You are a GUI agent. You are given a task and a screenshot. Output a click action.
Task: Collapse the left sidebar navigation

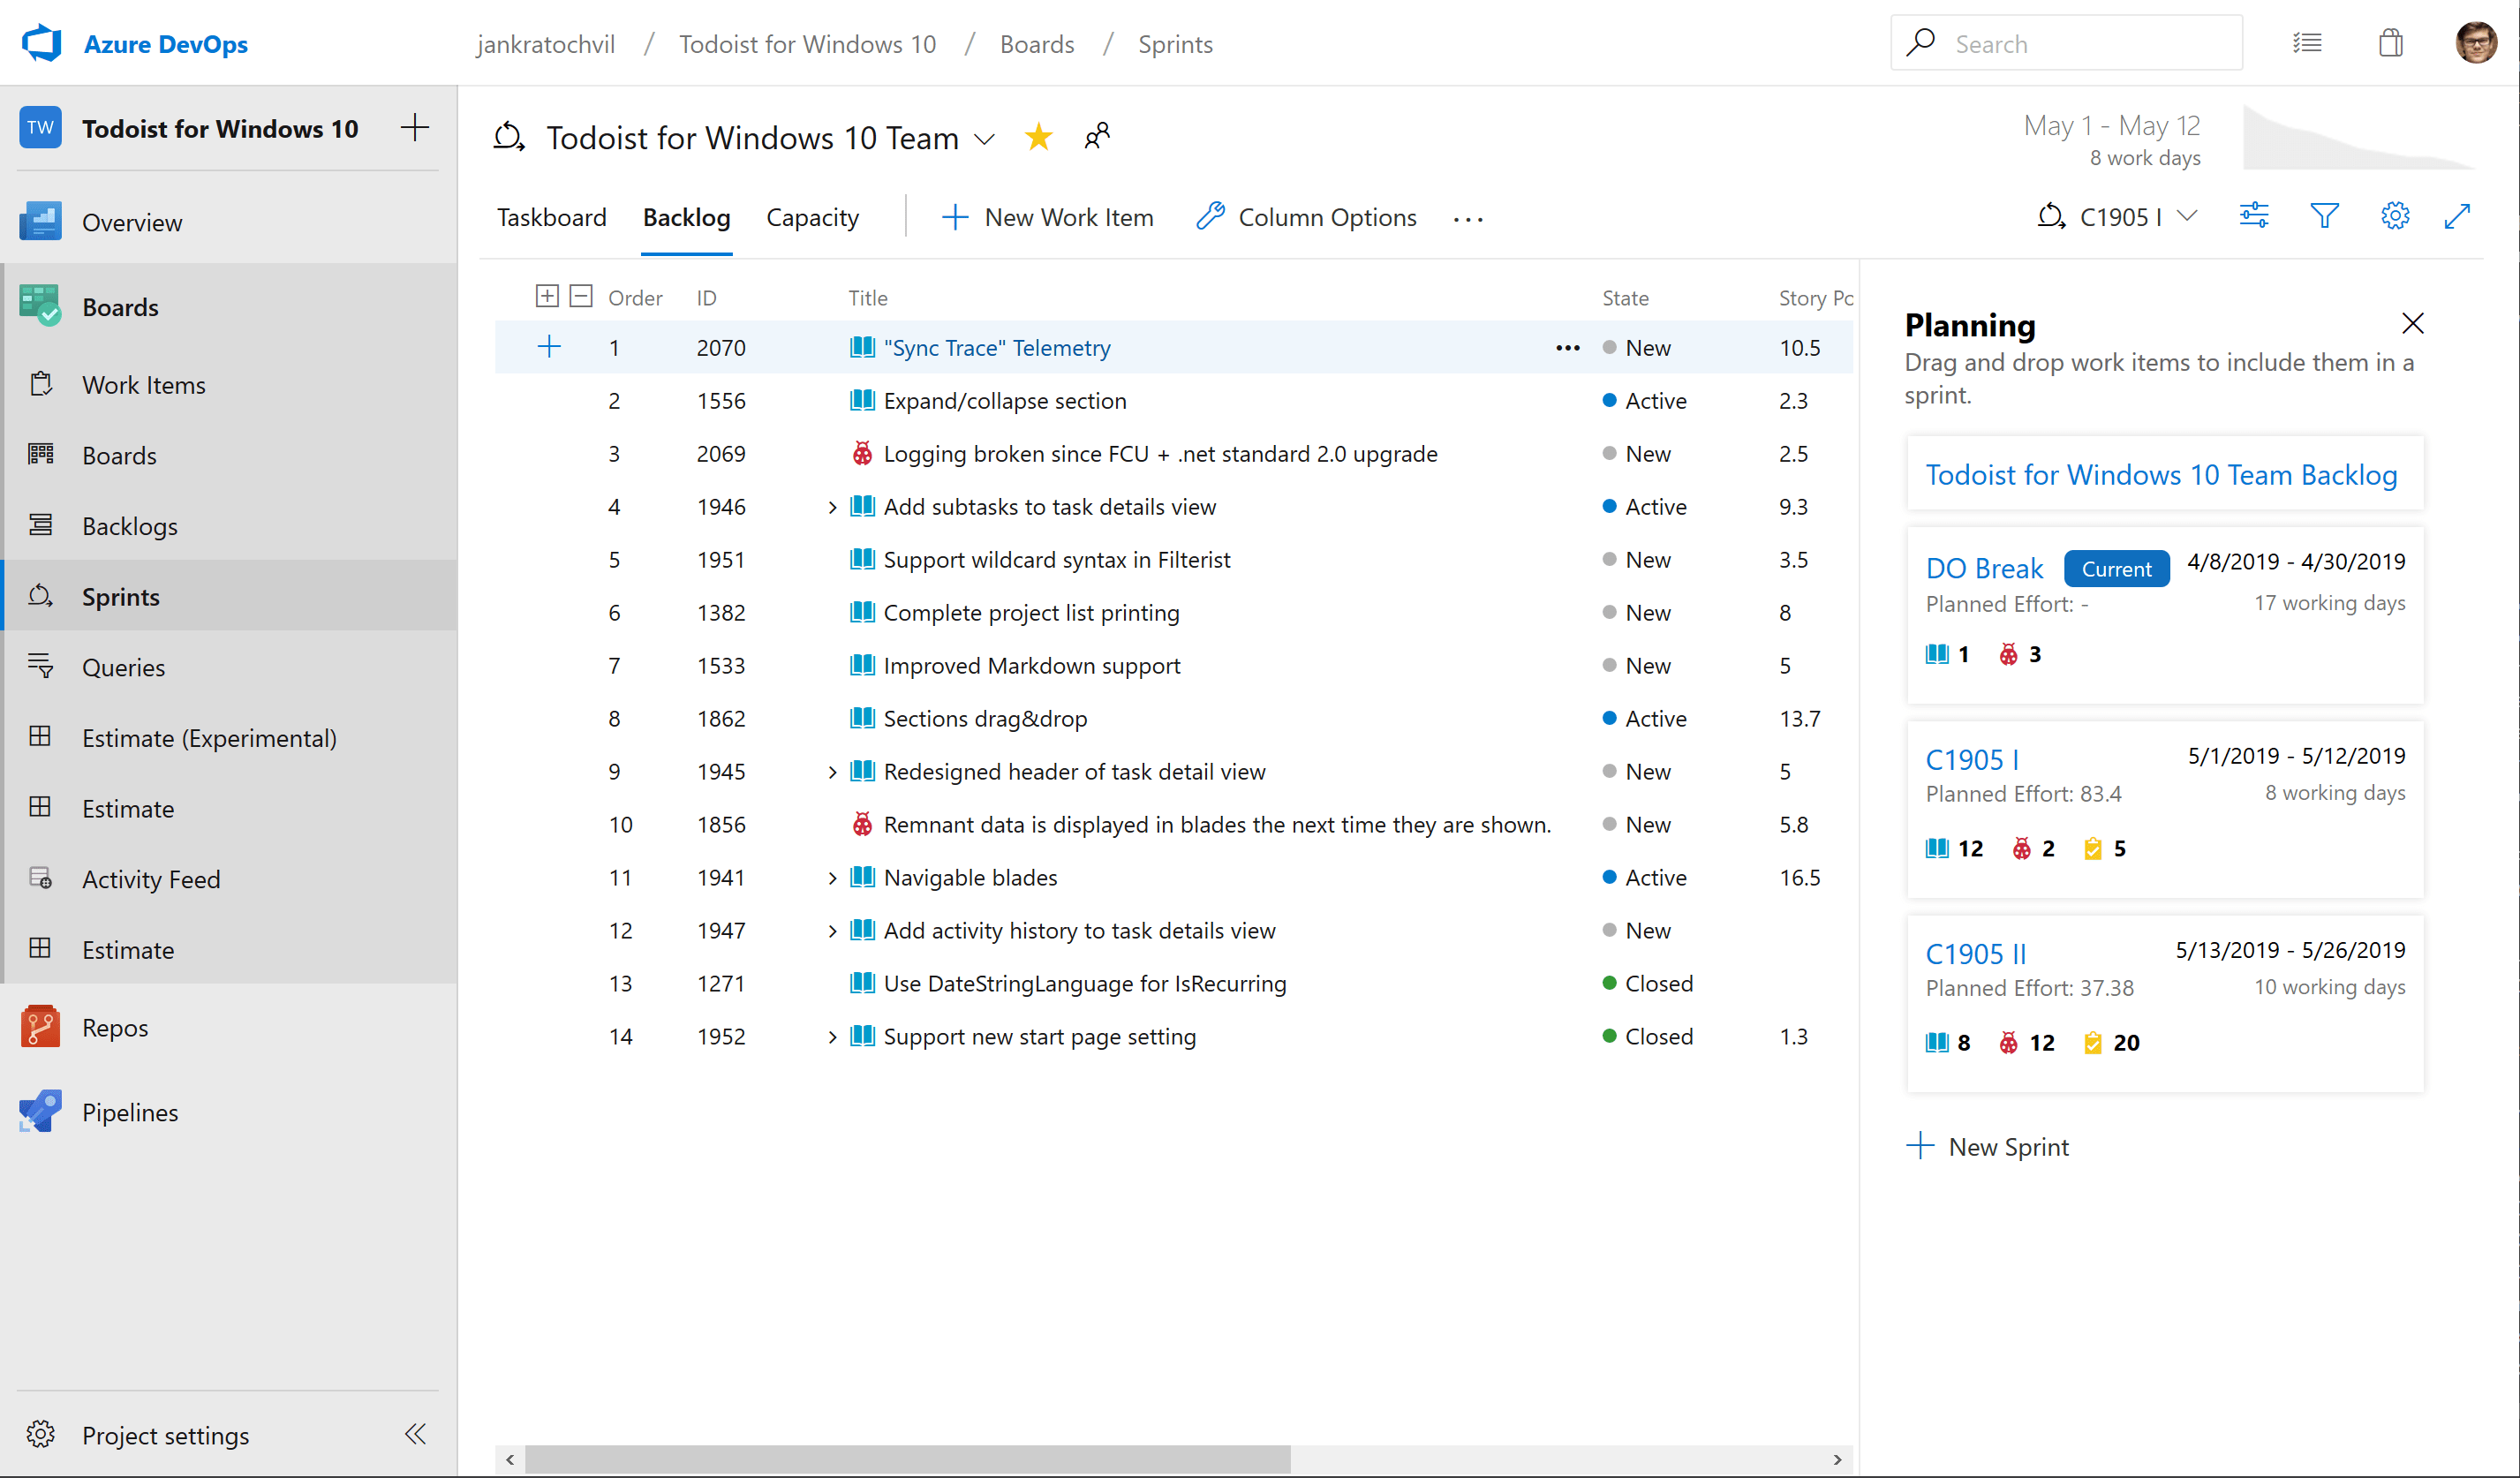tap(415, 1434)
